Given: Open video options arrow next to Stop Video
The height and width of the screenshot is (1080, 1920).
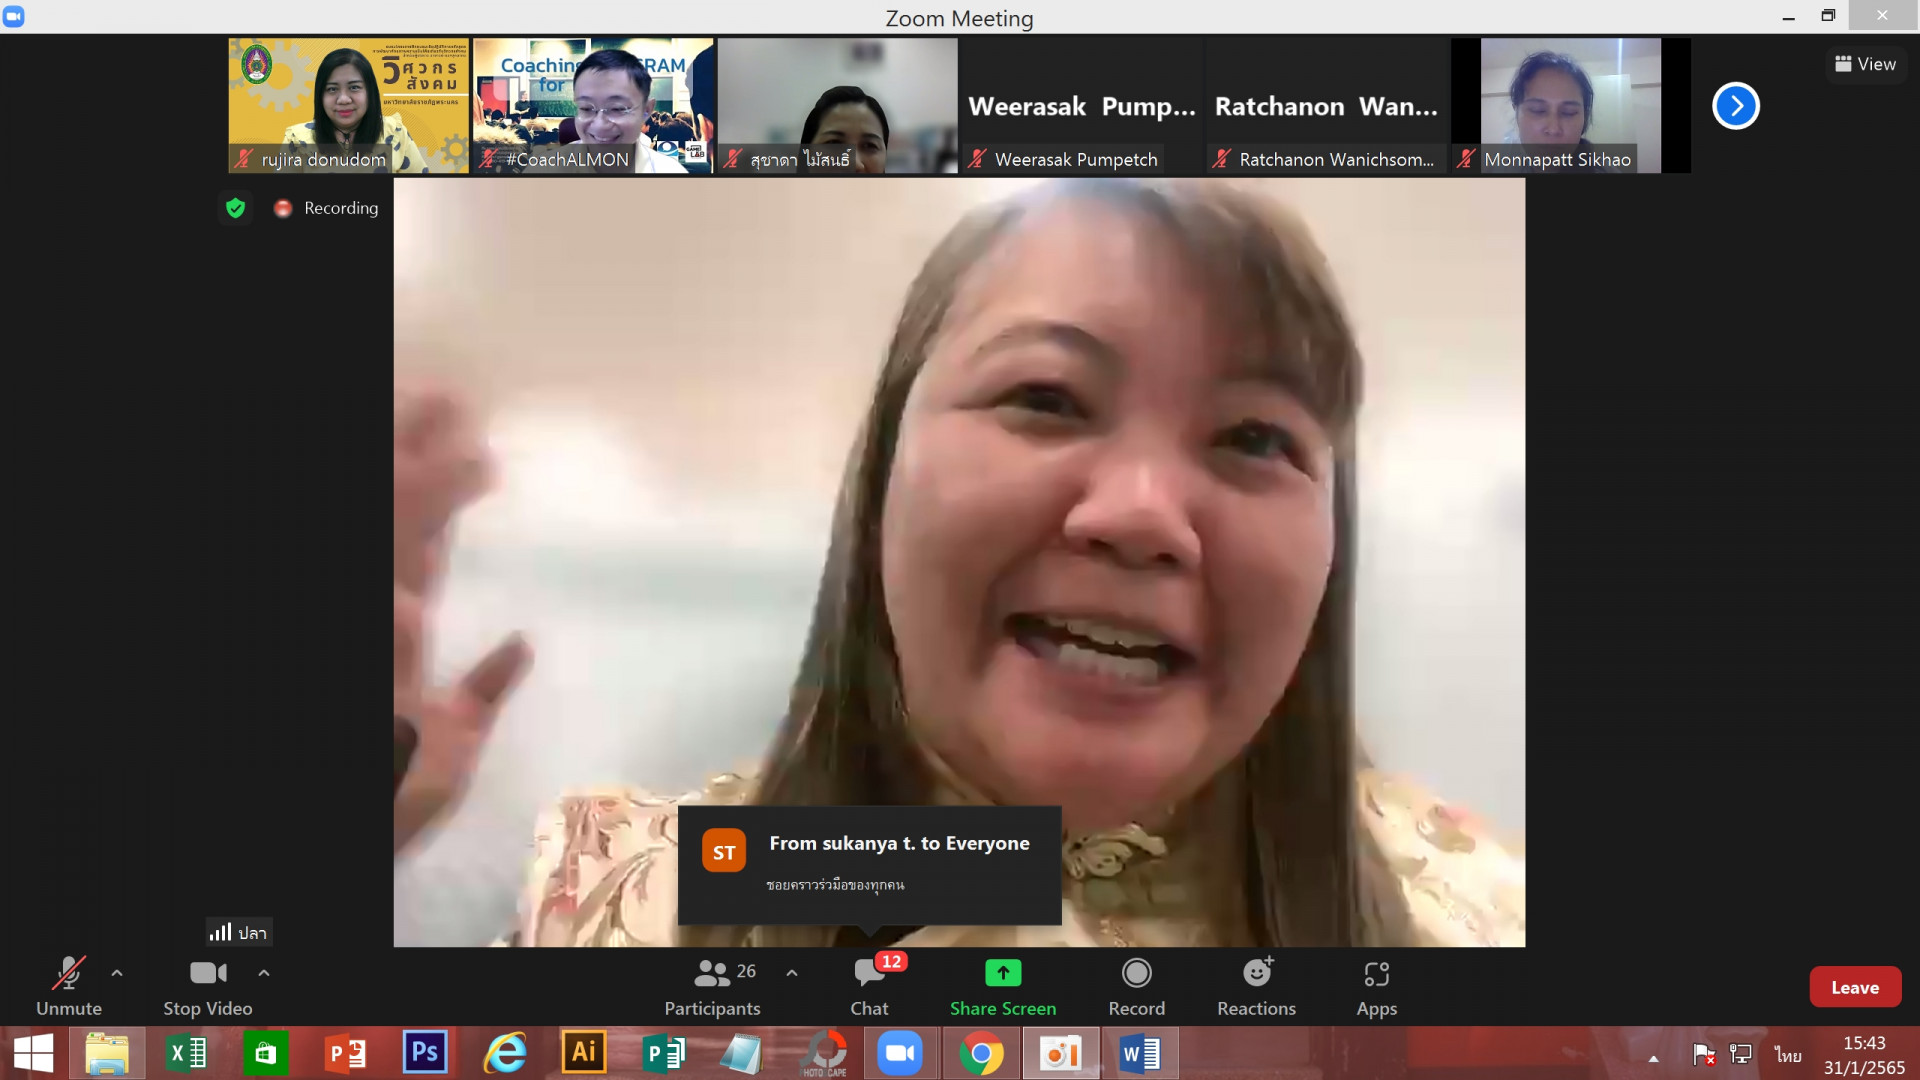Looking at the screenshot, I should (x=264, y=972).
